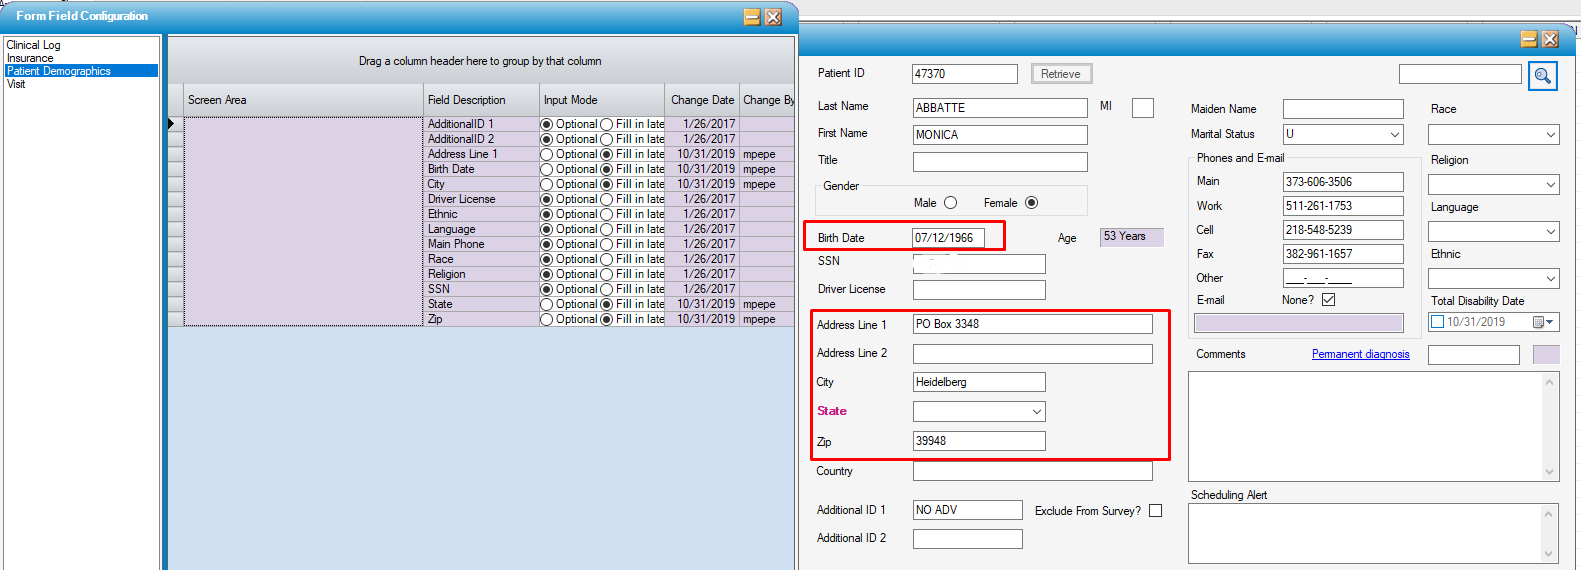Expand the Race dropdown
Image resolution: width=1581 pixels, height=570 pixels.
coord(1550,134)
